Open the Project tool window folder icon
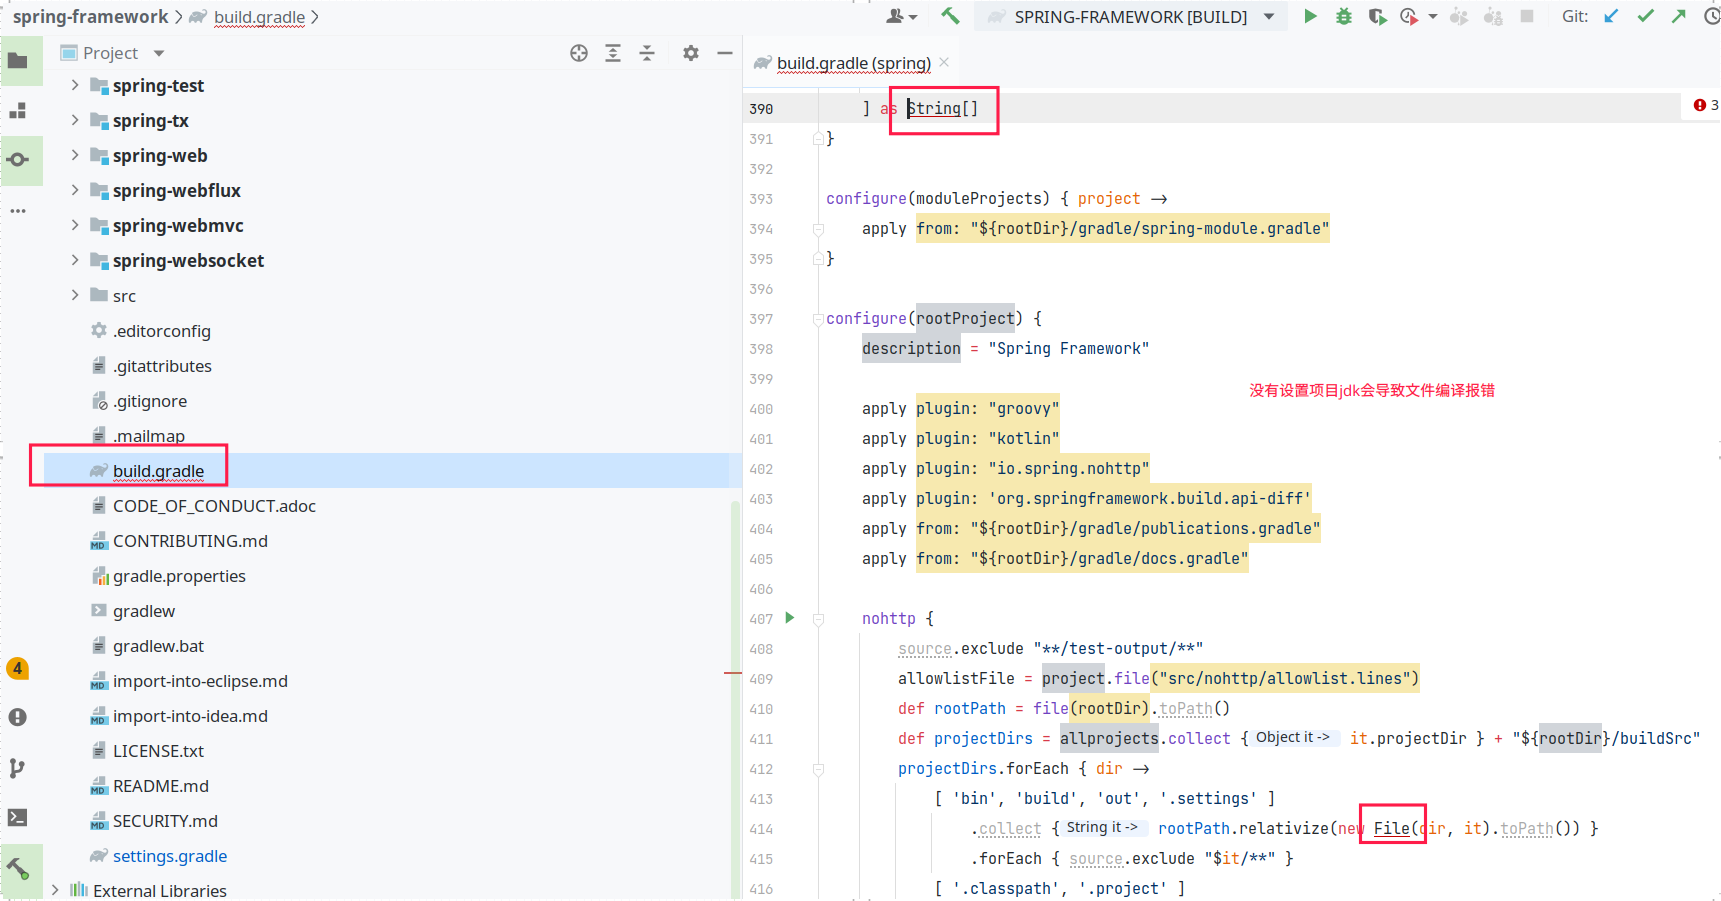This screenshot has height=901, width=1721. [x=18, y=61]
